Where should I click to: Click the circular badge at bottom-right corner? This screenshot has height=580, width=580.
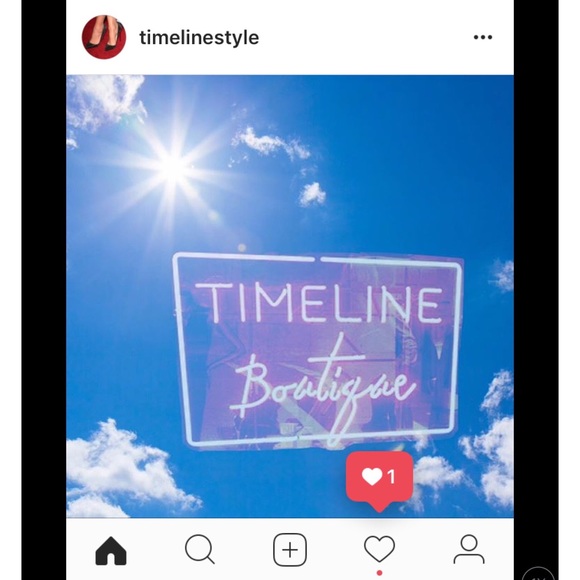pyautogui.click(x=538, y=574)
